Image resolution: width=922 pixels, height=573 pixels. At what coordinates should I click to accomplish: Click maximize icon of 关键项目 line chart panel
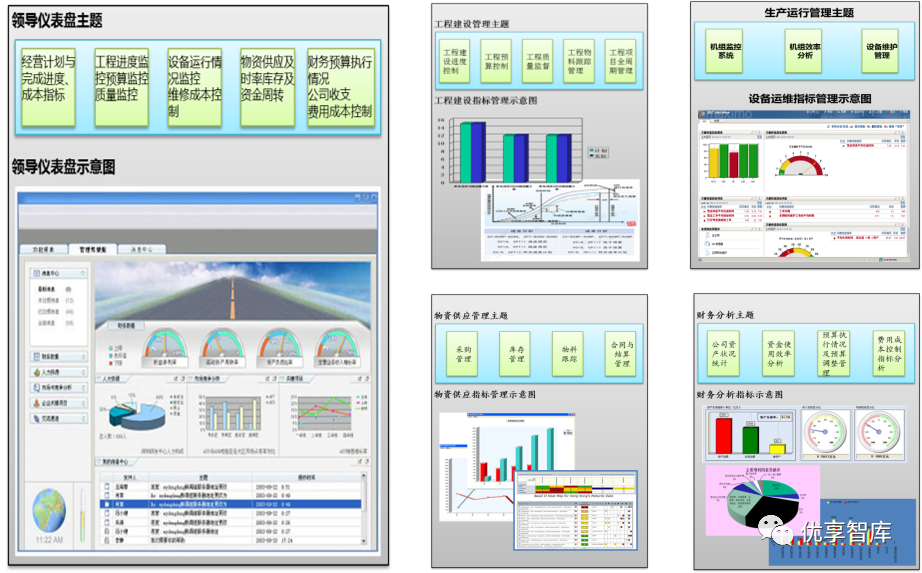coord(367,379)
